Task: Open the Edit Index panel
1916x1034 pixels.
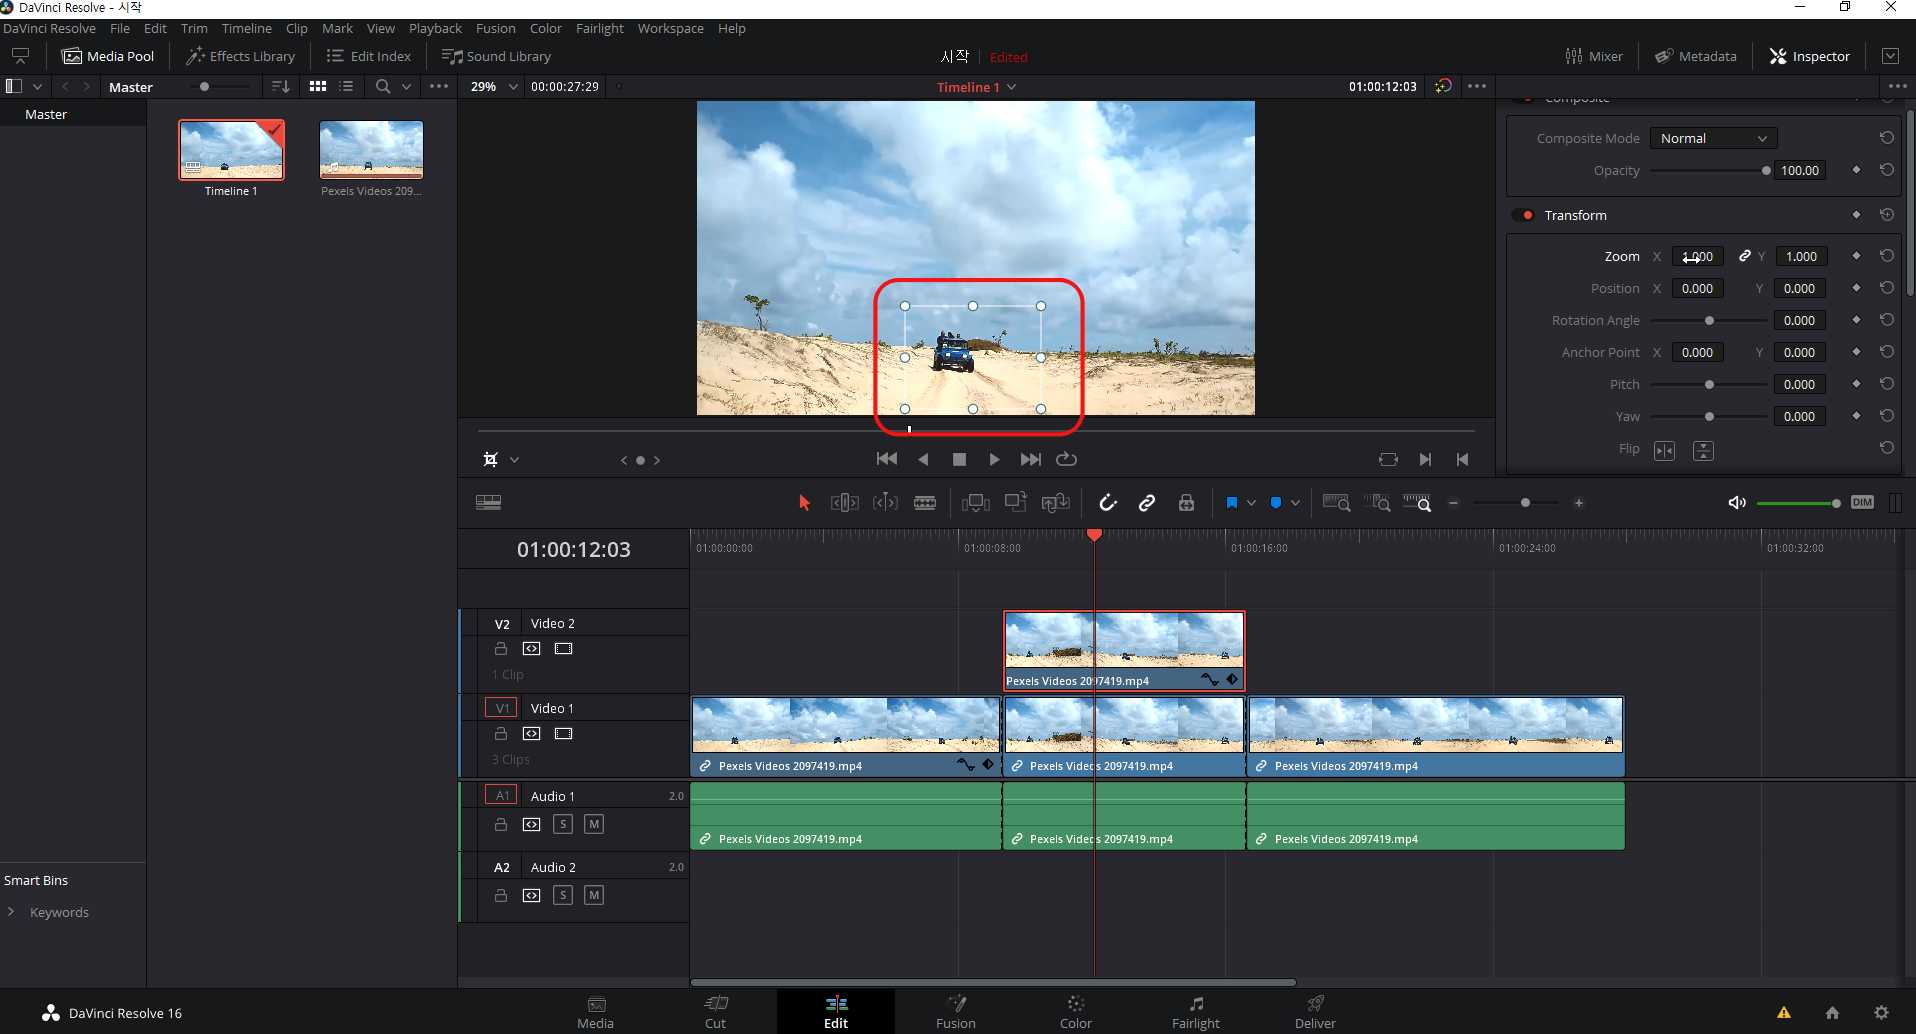Action: click(368, 56)
